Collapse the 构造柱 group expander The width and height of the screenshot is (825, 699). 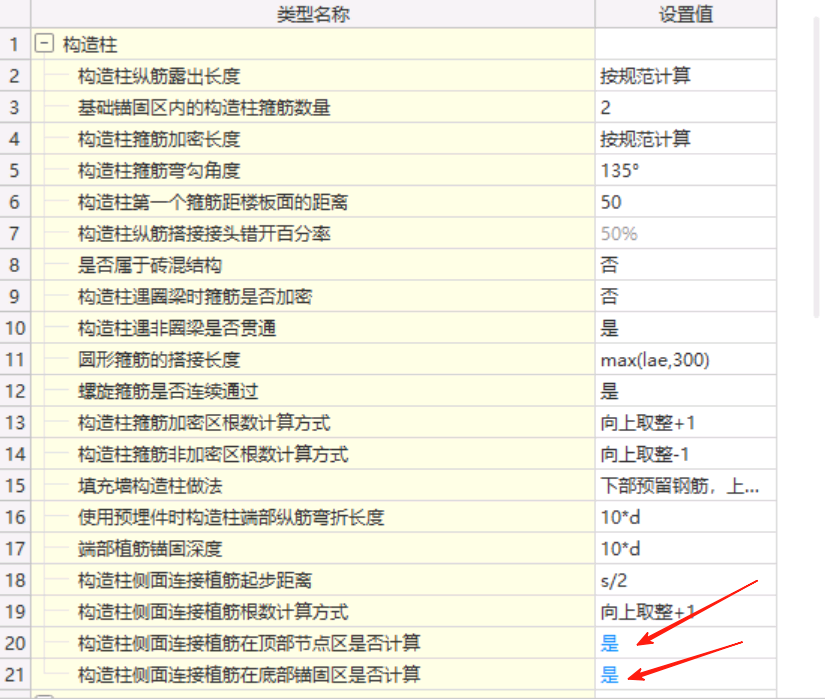(x=44, y=44)
